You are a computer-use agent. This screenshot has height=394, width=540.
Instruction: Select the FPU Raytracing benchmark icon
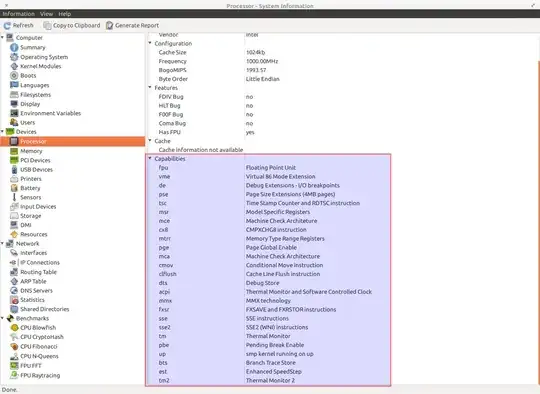[x=14, y=375]
